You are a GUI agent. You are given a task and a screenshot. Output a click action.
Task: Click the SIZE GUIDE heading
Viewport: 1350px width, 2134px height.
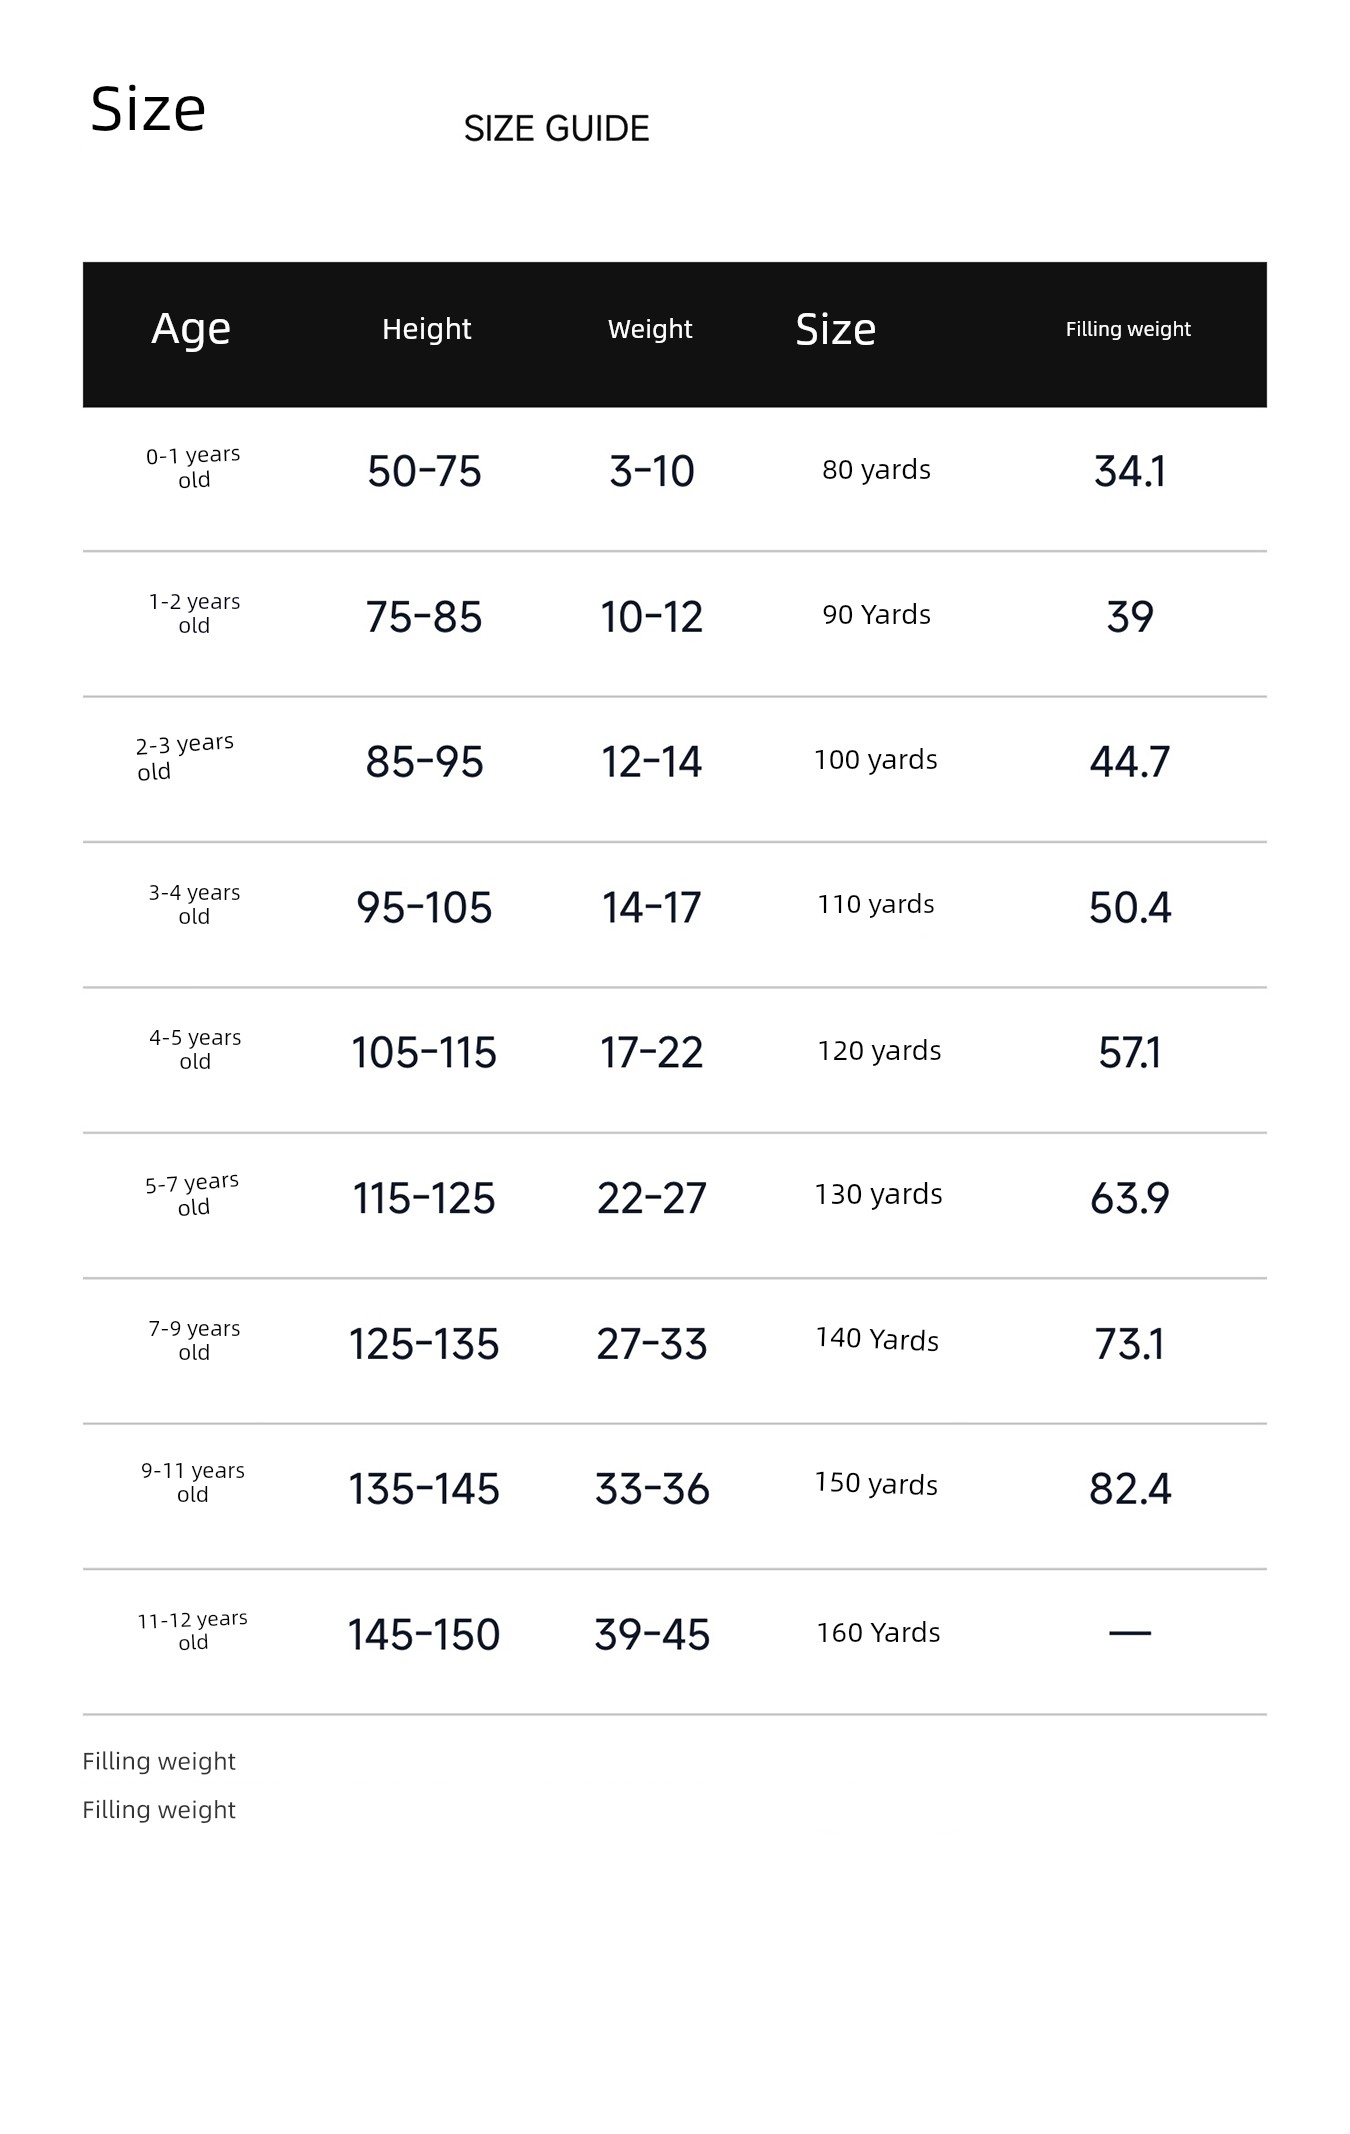coord(556,129)
